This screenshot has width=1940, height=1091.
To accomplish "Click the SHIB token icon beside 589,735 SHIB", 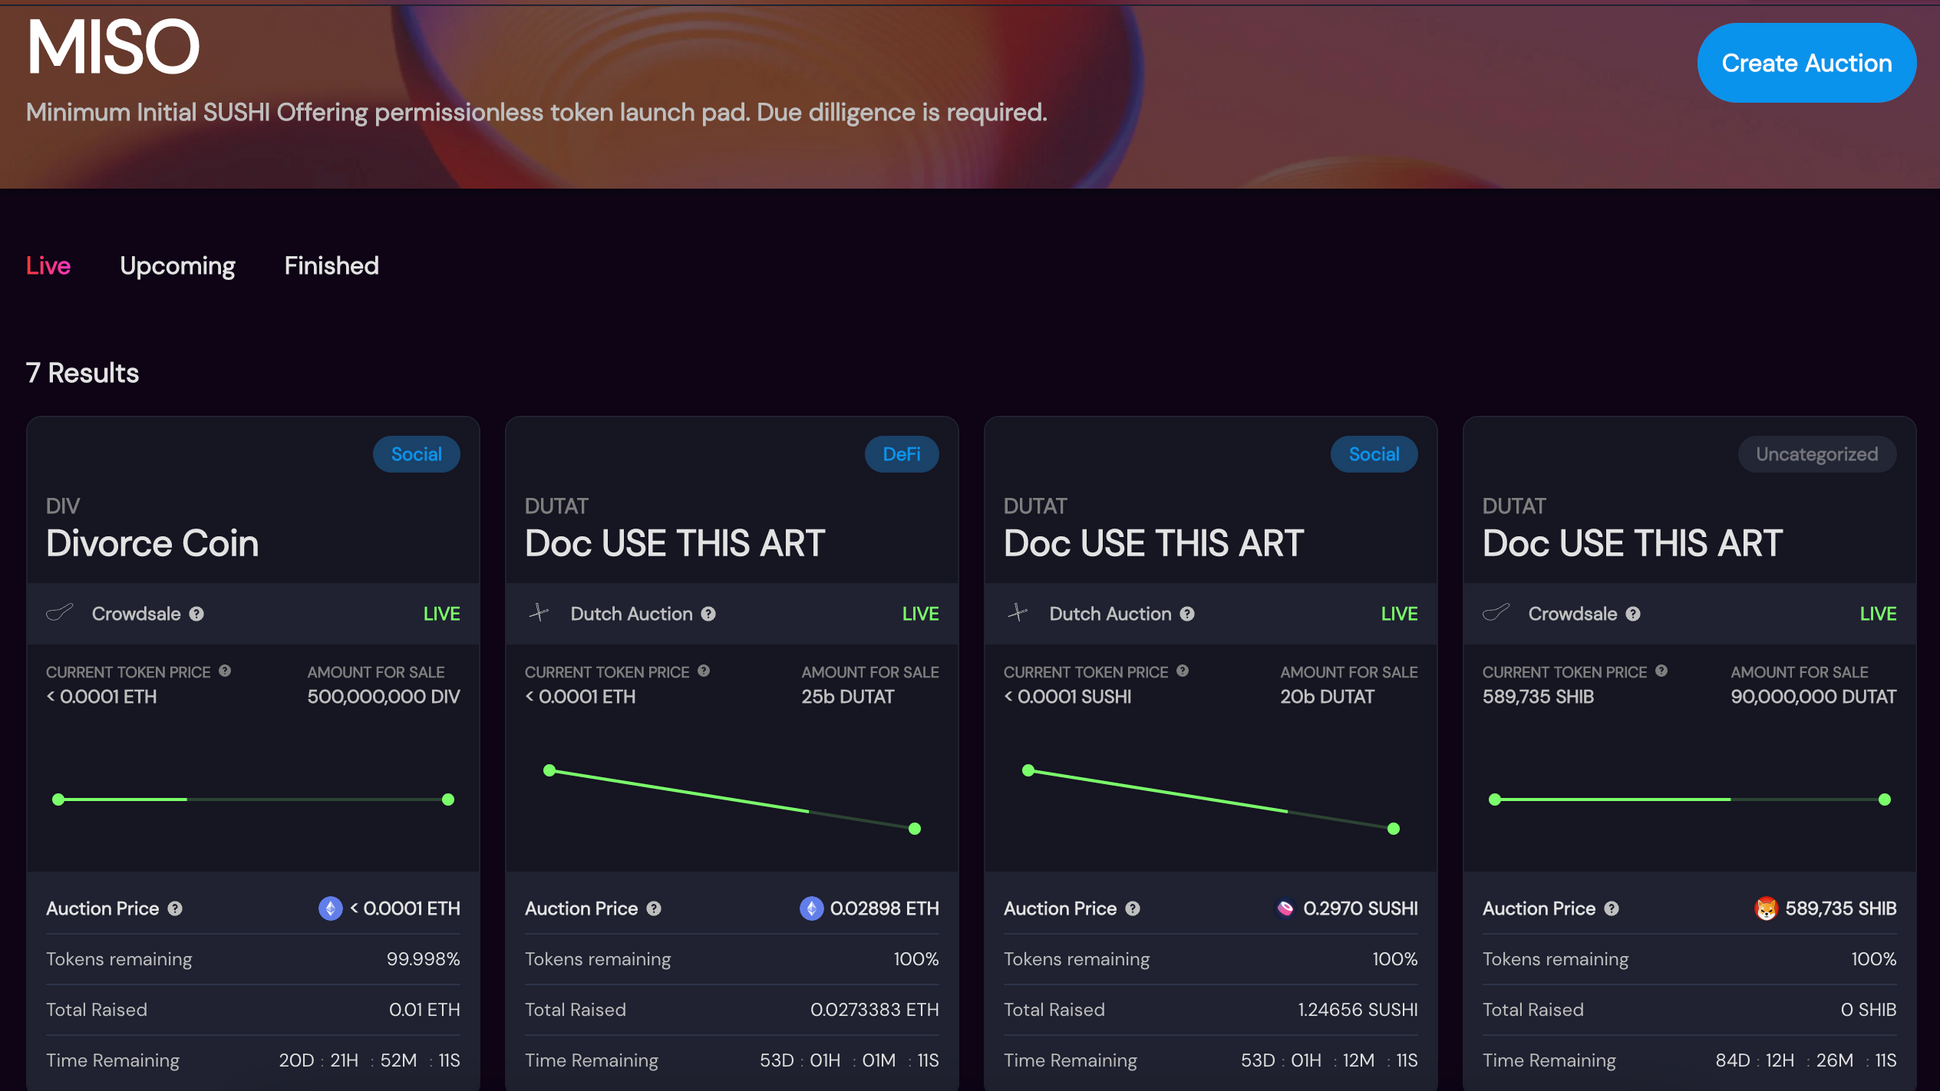I will pyautogui.click(x=1766, y=908).
